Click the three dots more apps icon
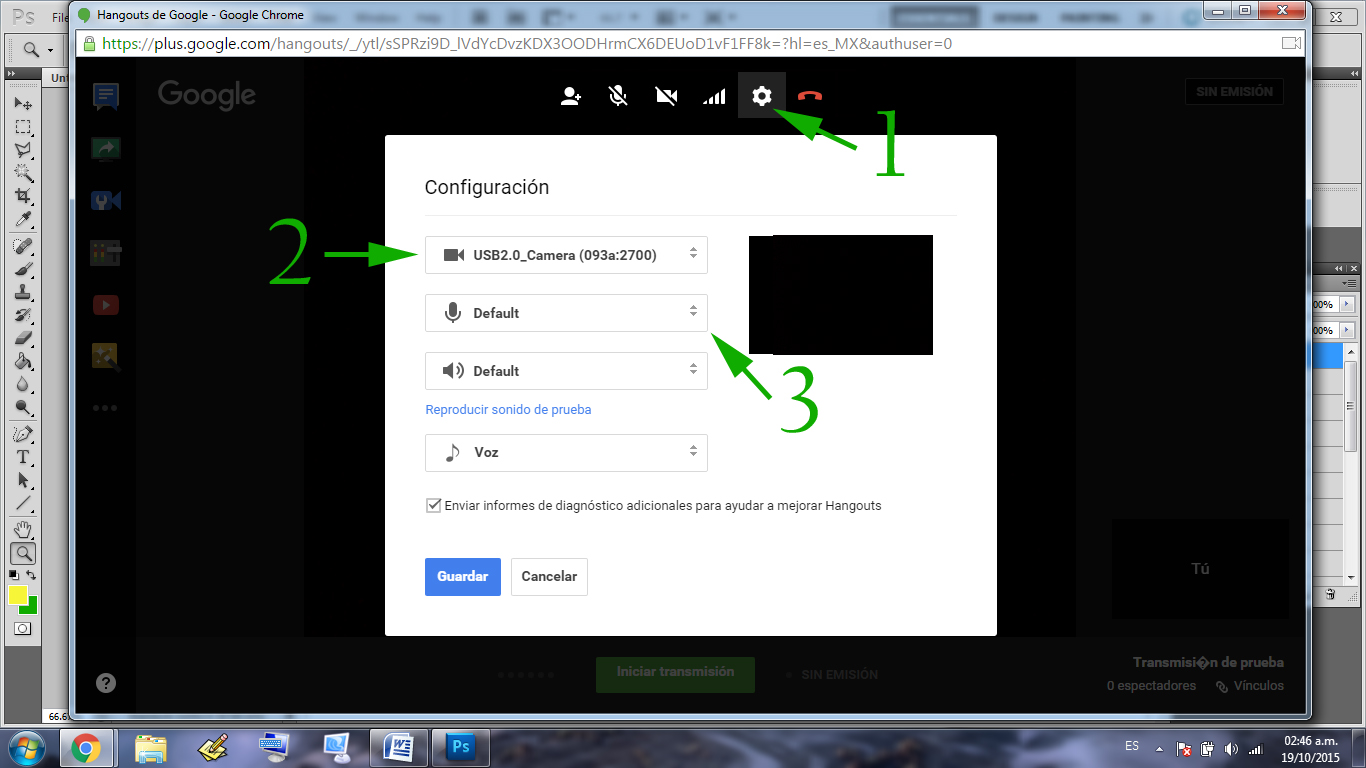This screenshot has width=1366, height=768. 106,408
